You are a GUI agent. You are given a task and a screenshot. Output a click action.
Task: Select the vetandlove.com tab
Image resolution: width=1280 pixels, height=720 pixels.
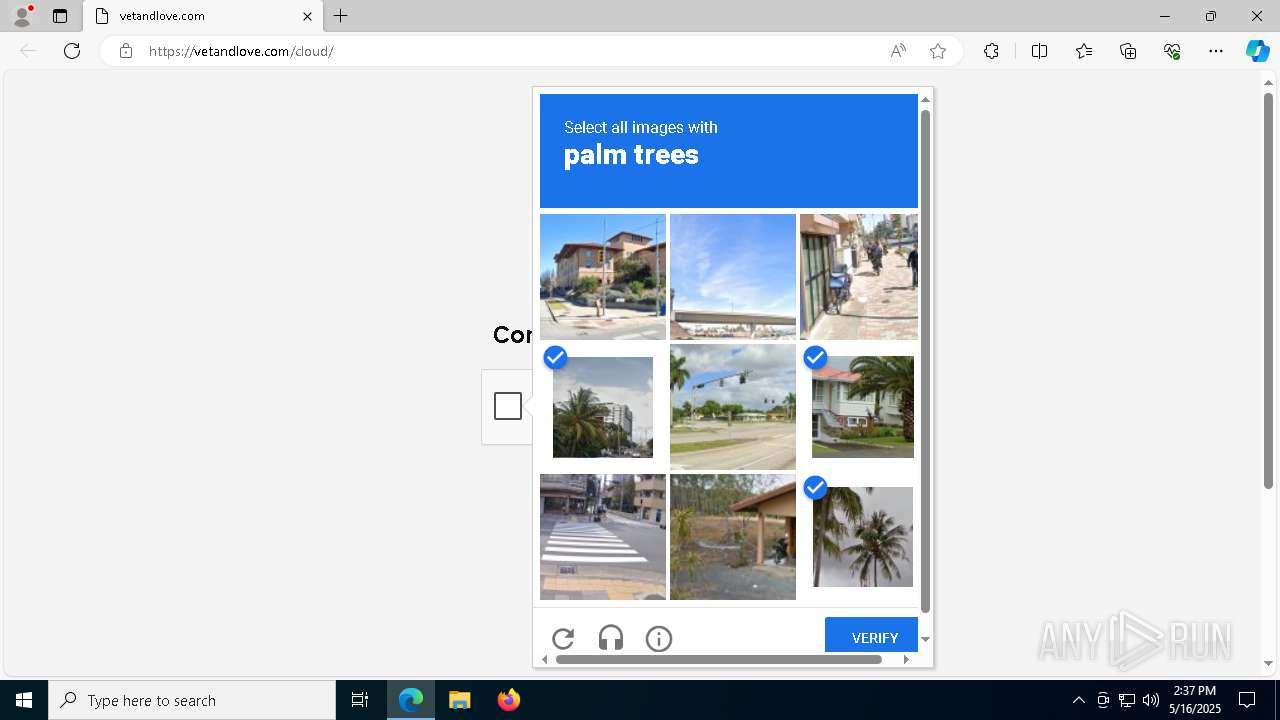203,16
